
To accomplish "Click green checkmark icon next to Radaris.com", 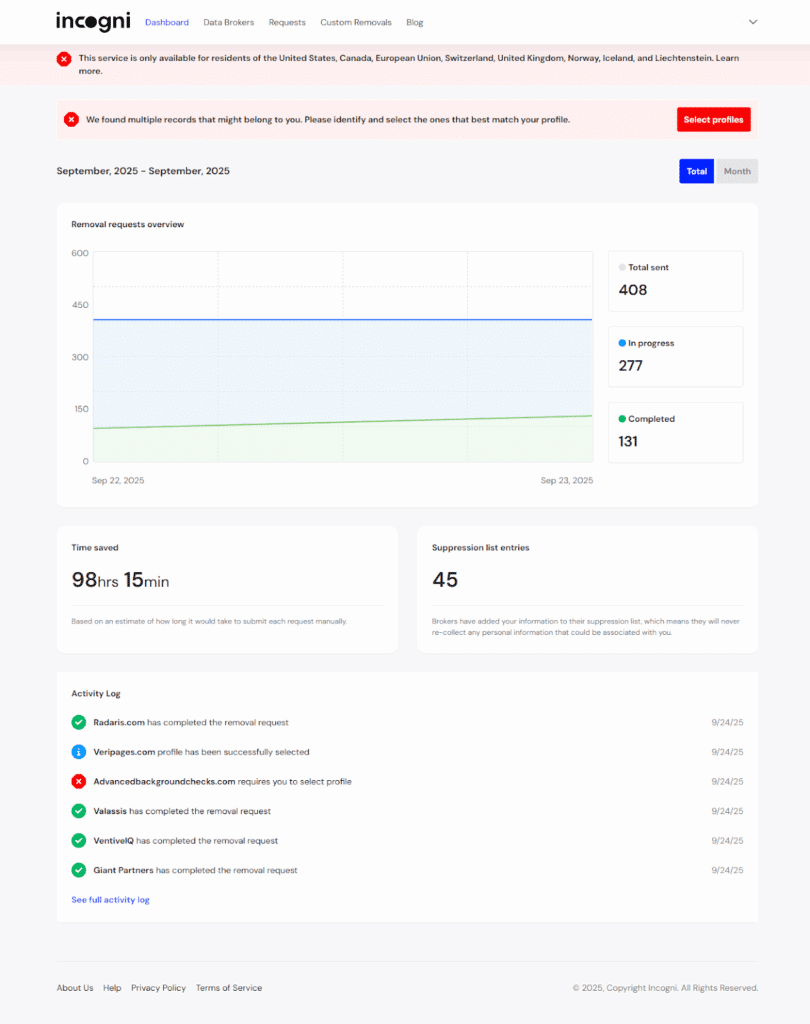I will coord(79,722).
